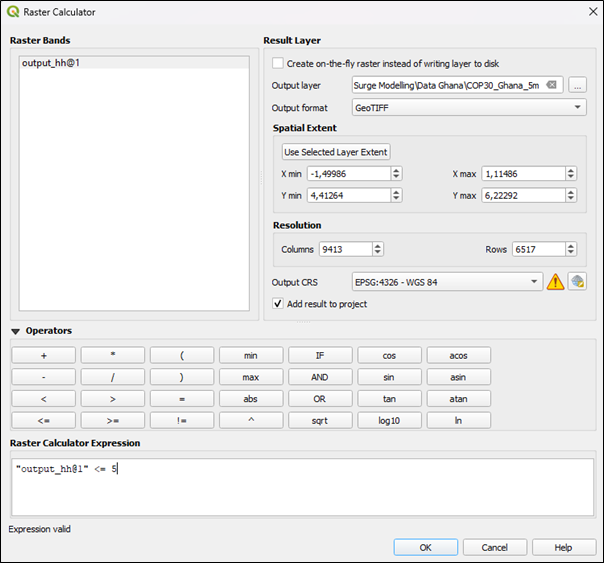Insert the less-than-or-equal operator
This screenshot has height=563, width=604.
point(44,420)
